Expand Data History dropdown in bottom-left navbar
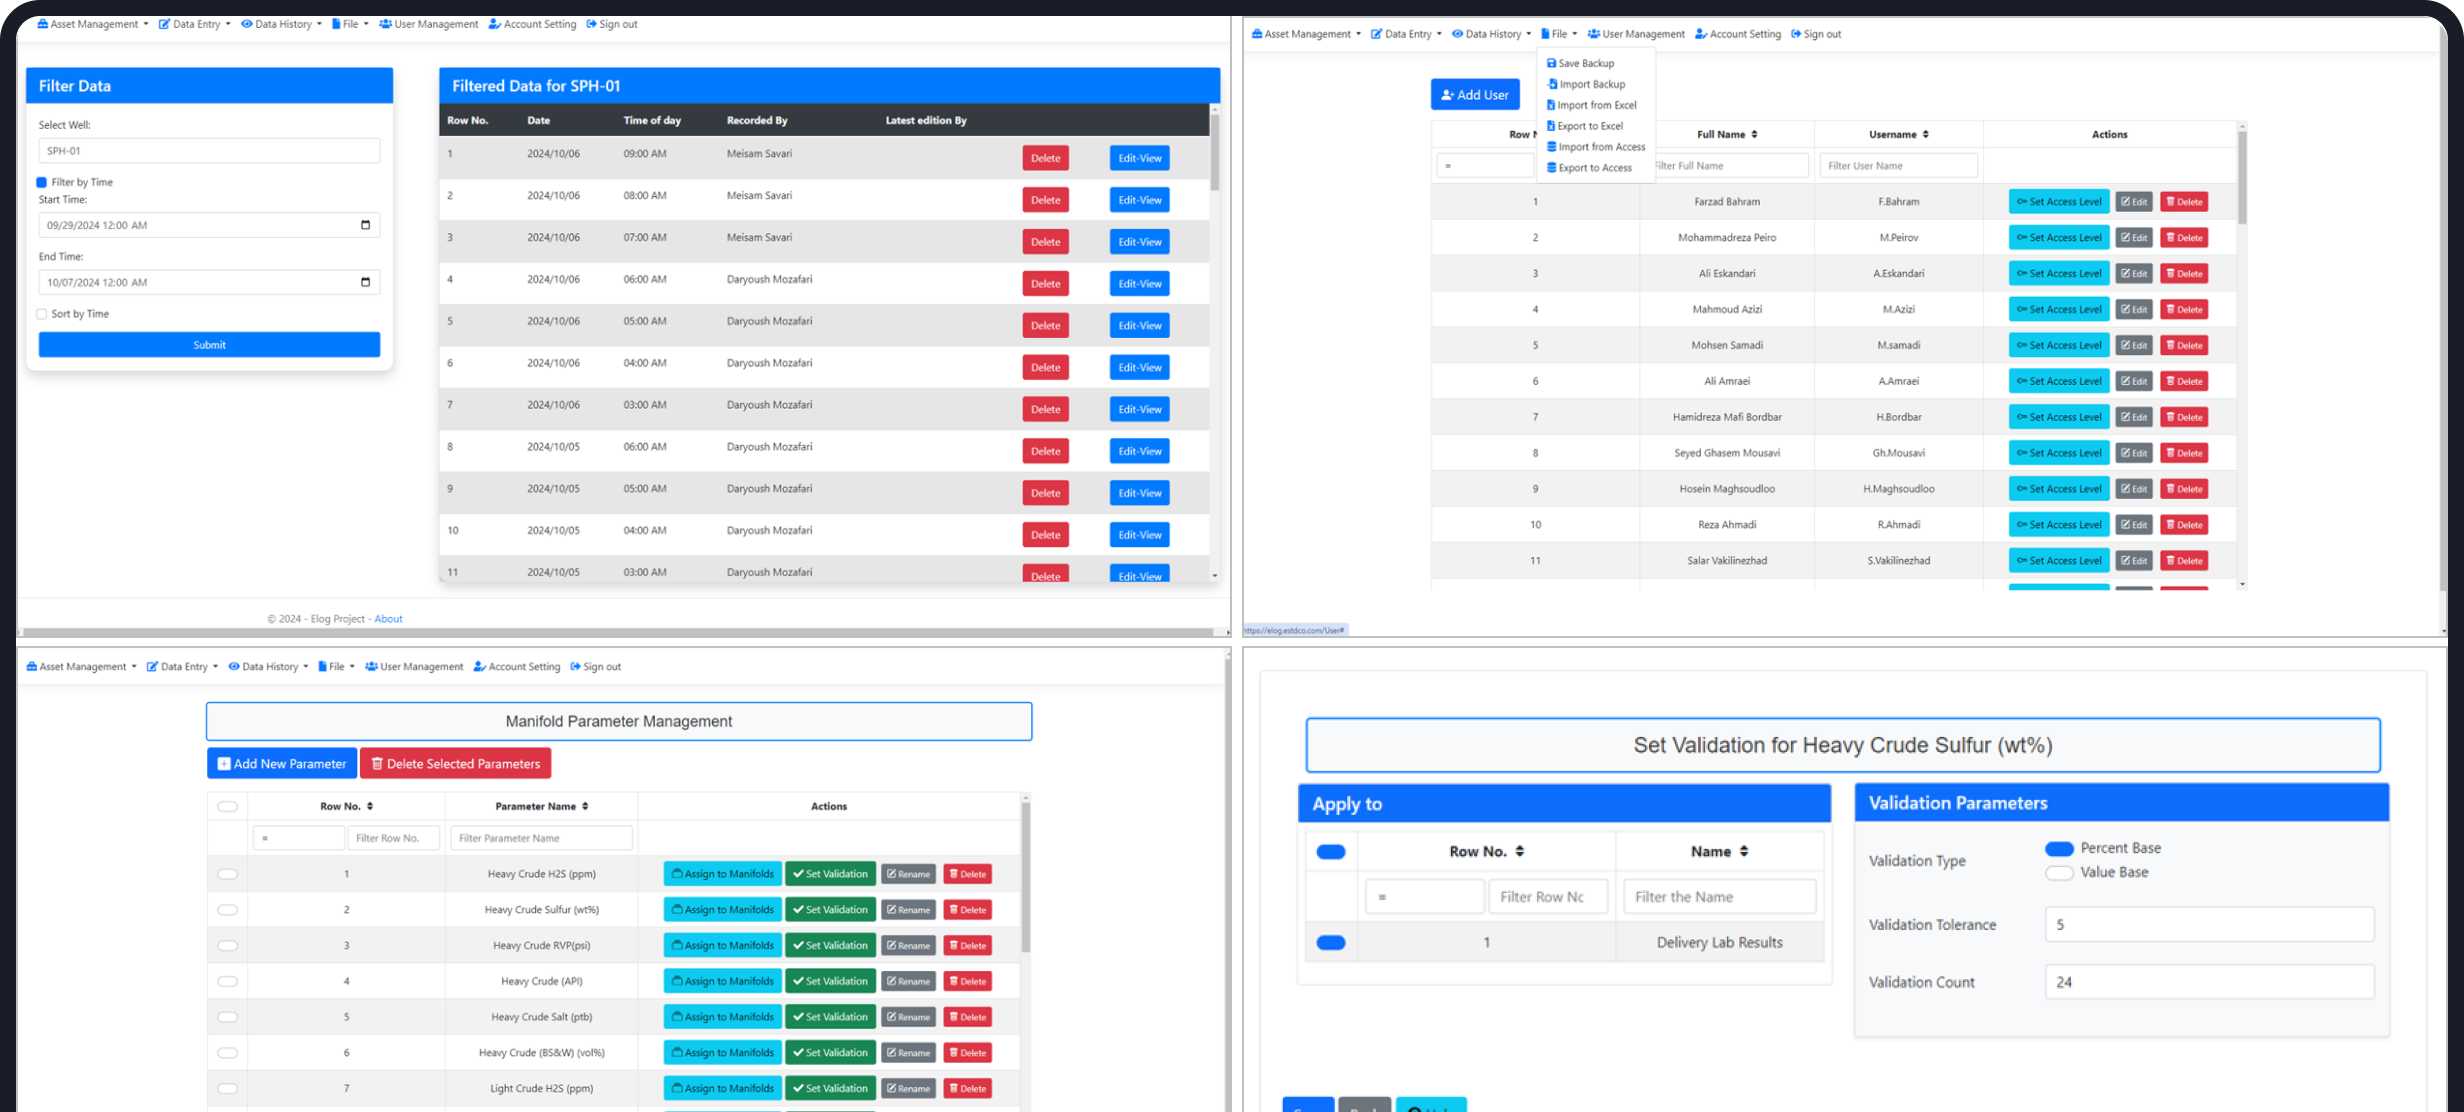The image size is (2464, 1112). click(268, 666)
